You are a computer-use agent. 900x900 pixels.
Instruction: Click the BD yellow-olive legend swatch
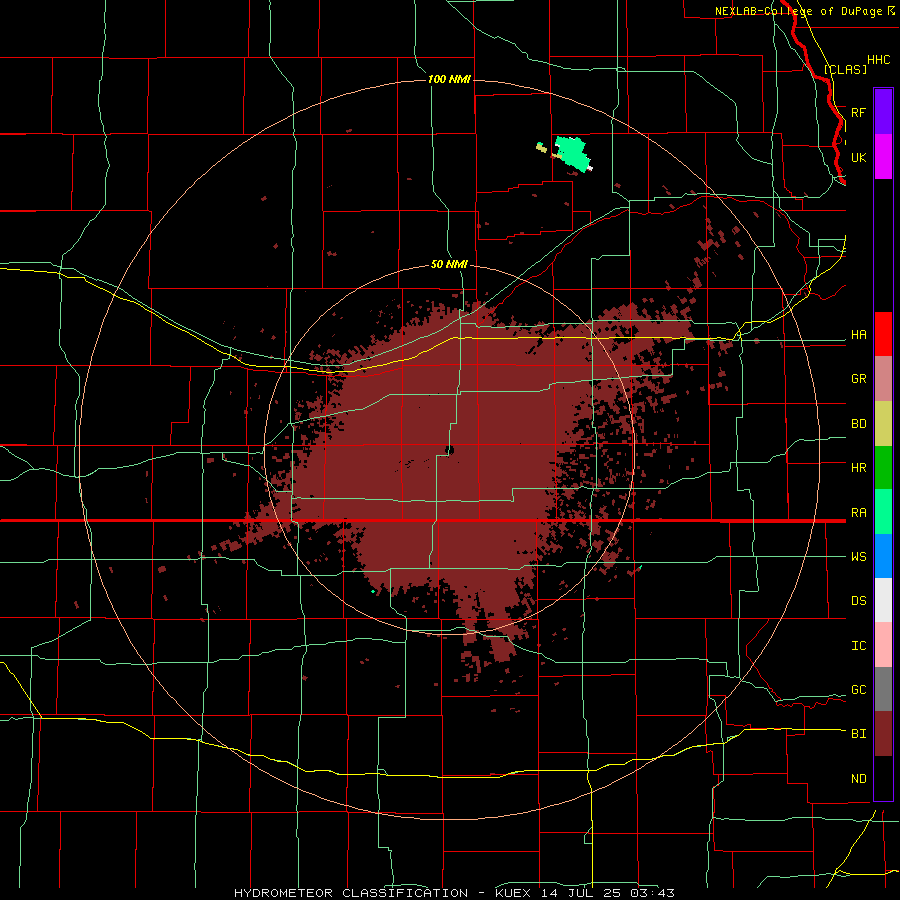tap(883, 424)
